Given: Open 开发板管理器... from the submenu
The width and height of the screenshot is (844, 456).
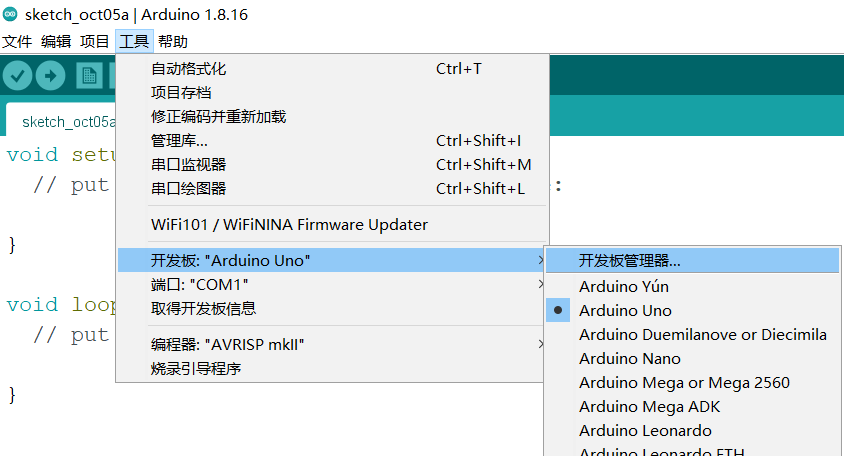Looking at the screenshot, I should [629, 260].
